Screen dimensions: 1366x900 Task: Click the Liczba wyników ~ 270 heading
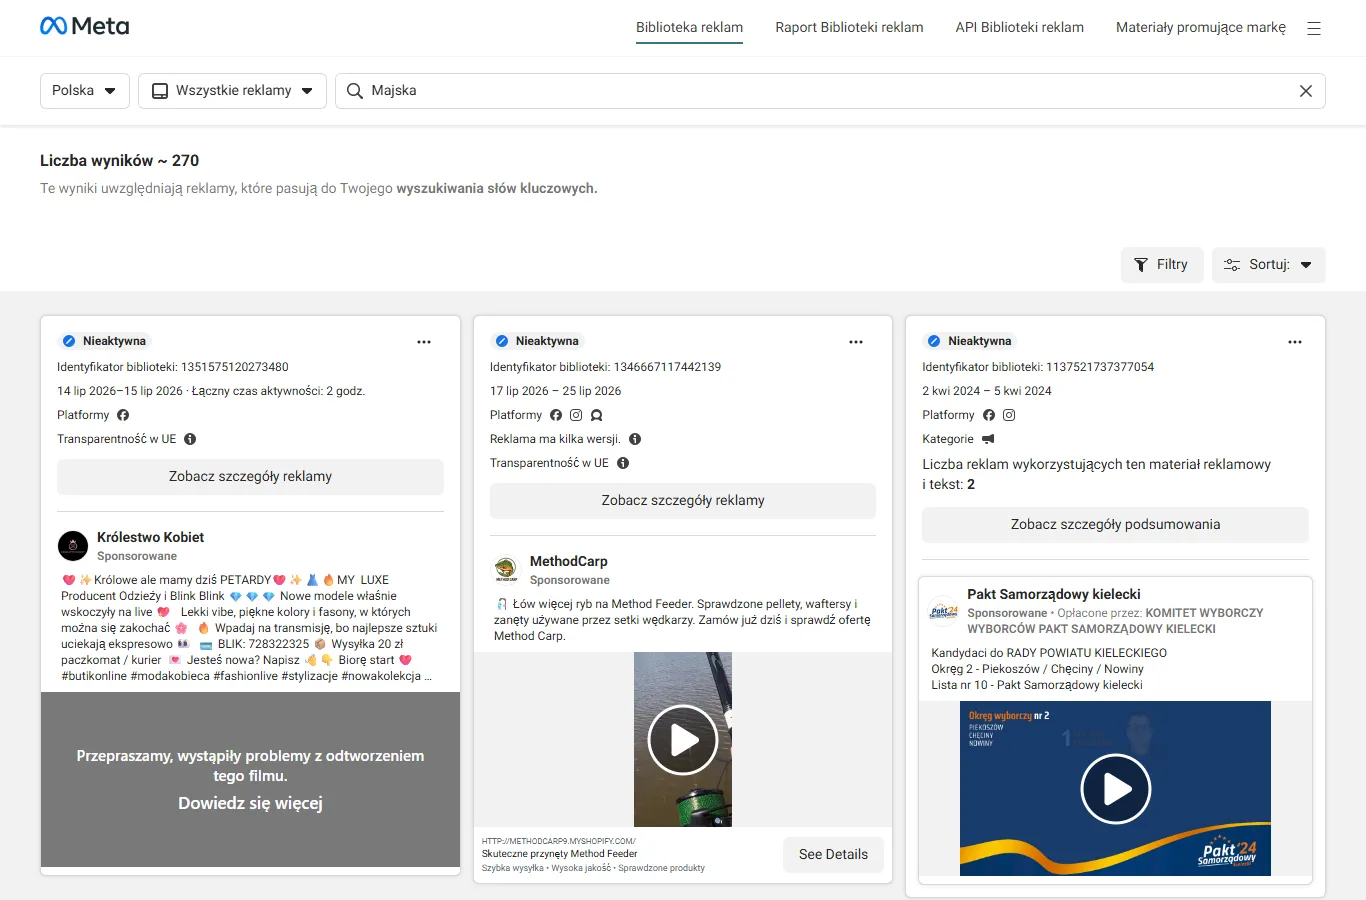point(120,161)
